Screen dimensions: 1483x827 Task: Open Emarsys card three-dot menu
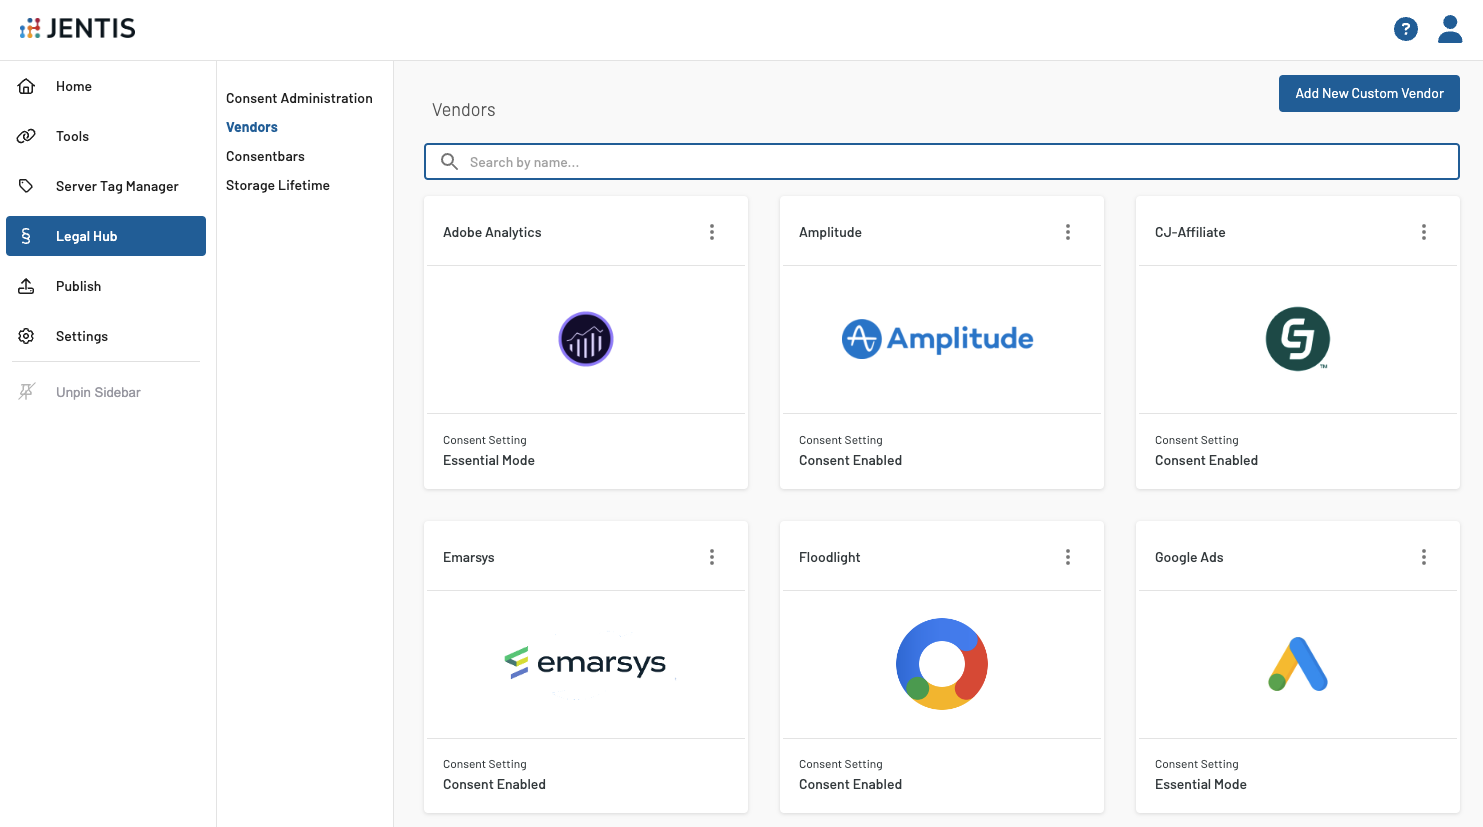(712, 557)
